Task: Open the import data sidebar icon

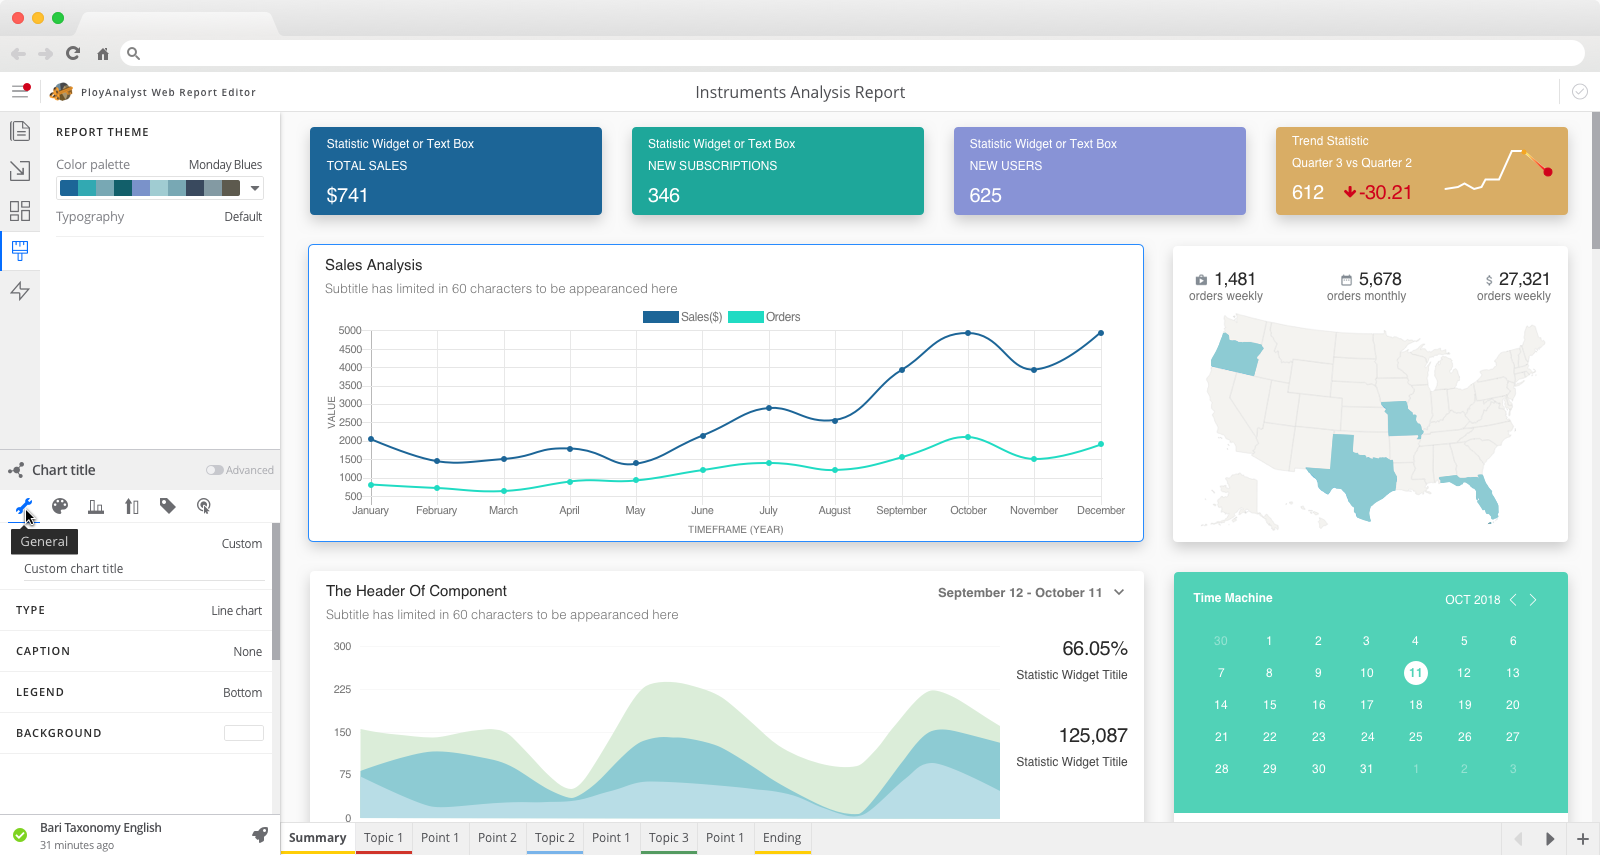Action: [19, 171]
